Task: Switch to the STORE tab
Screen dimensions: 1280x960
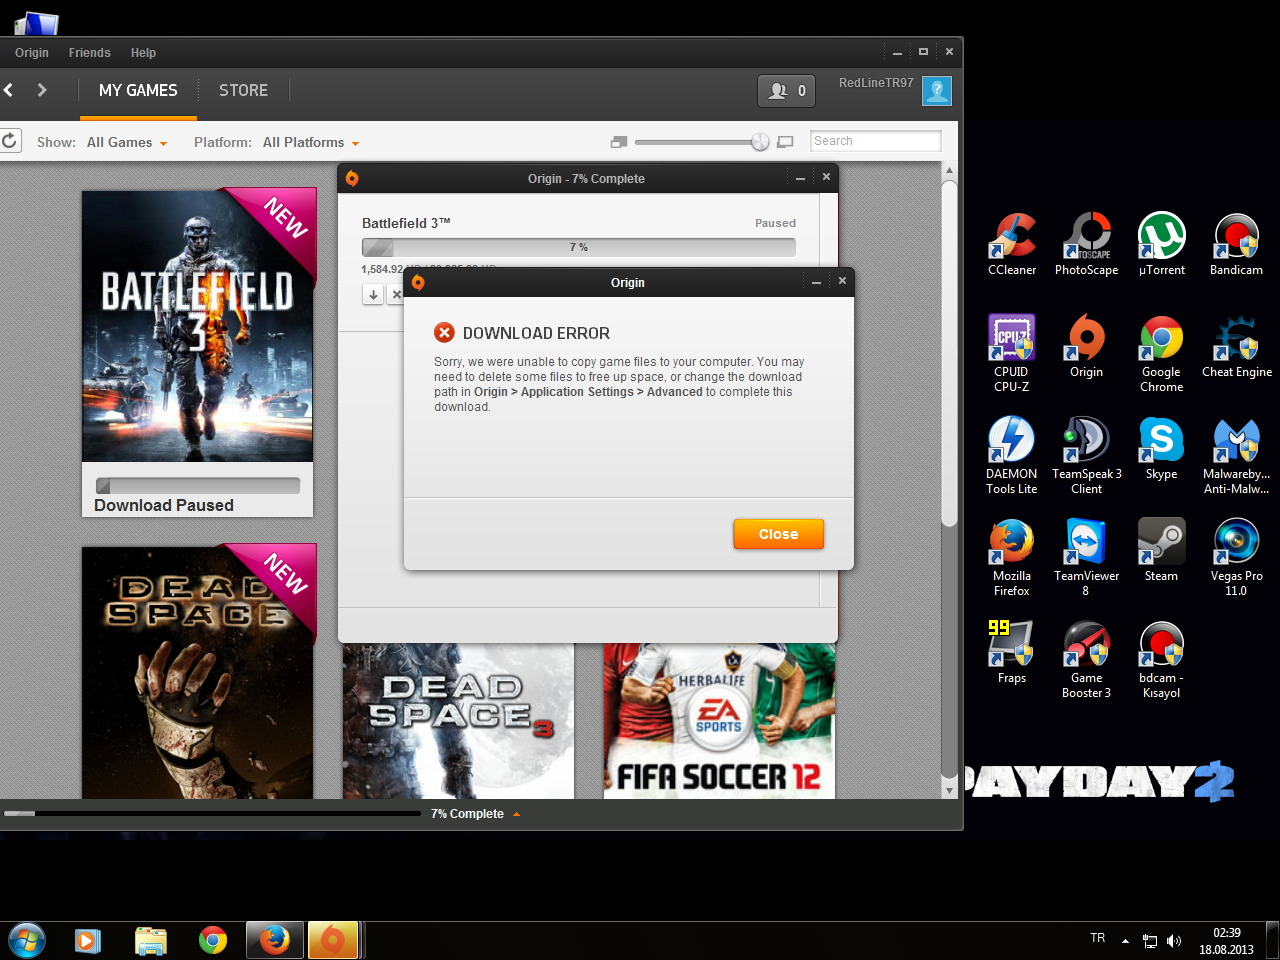Action: coord(244,90)
